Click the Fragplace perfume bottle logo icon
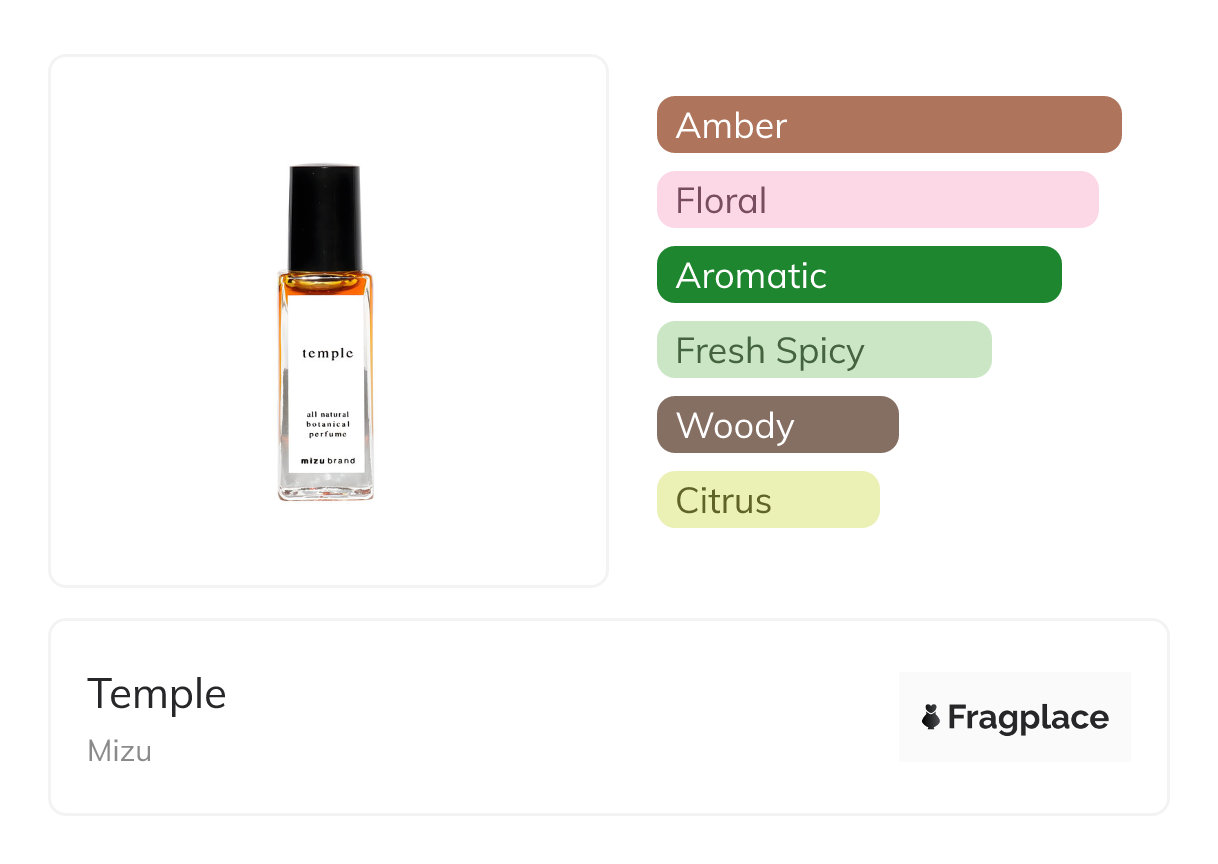1218x864 pixels. (931, 717)
